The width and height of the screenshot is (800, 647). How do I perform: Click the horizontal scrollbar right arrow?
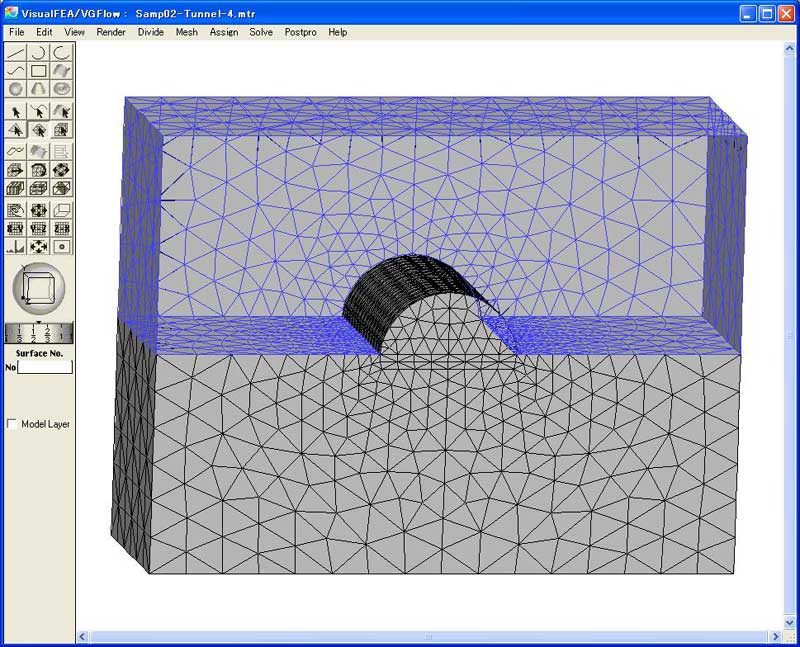(x=776, y=636)
